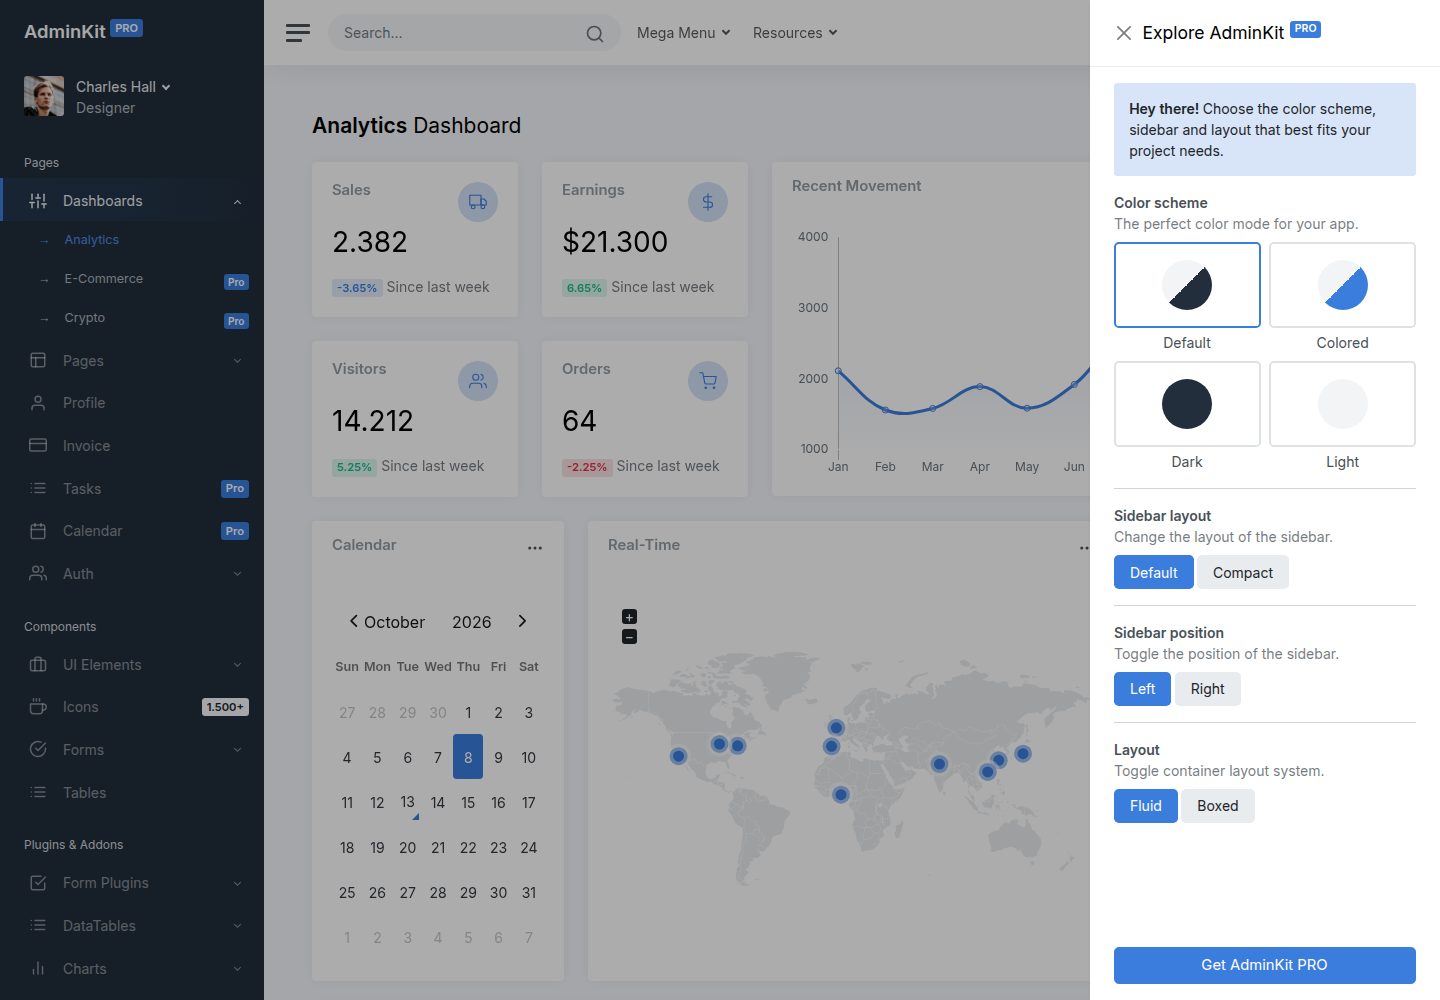Expand the UI Elements chevron
The image size is (1440, 1000).
(x=237, y=665)
